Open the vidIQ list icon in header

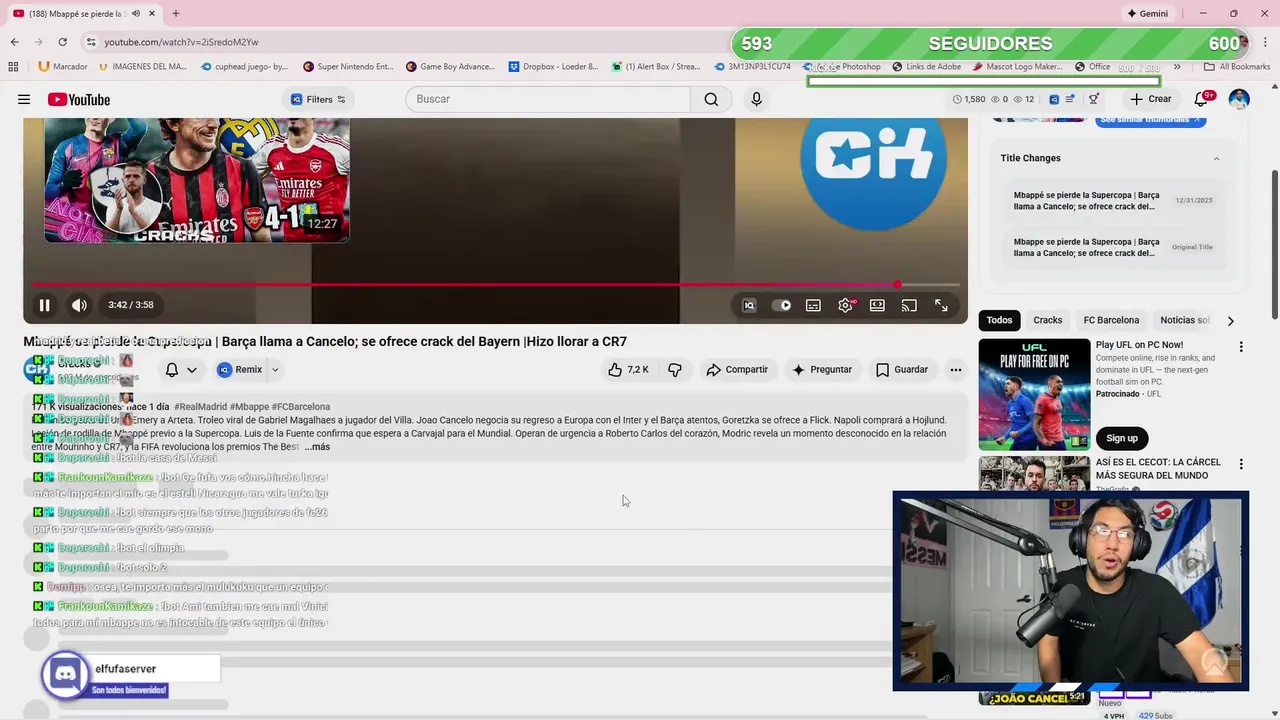(x=1070, y=99)
